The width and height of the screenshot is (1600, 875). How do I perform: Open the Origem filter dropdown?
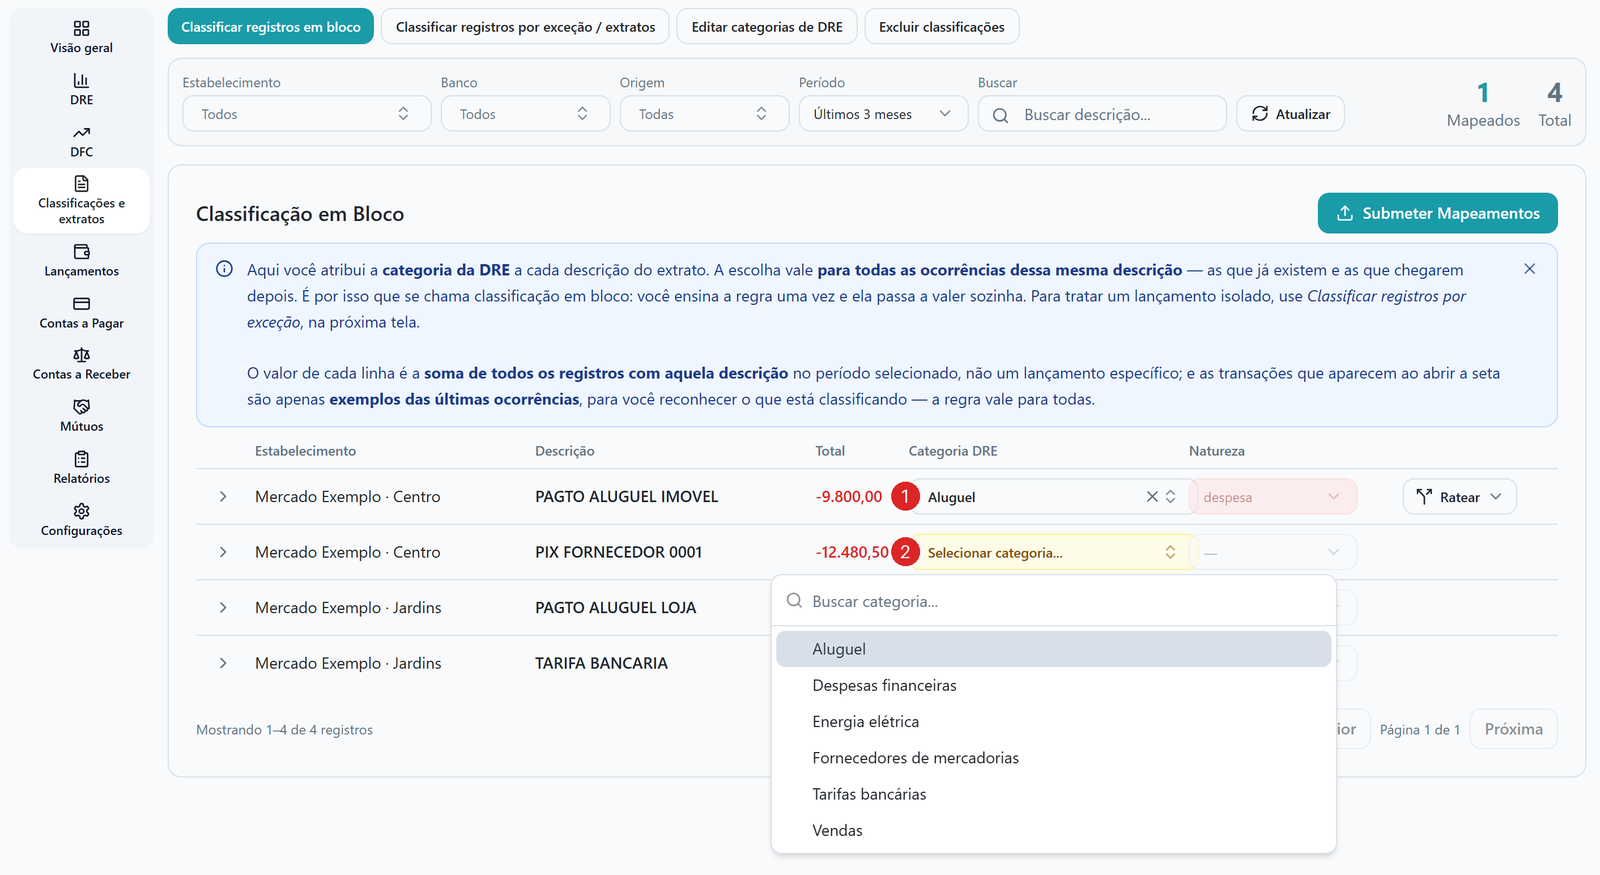coord(704,114)
